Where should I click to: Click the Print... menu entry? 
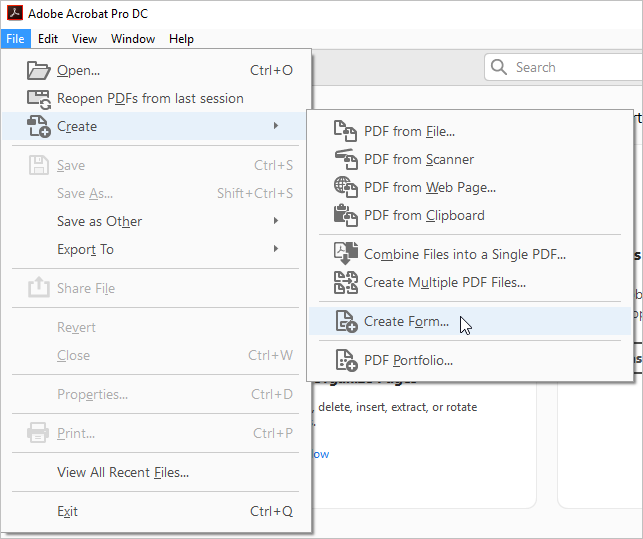pyautogui.click(x=155, y=433)
